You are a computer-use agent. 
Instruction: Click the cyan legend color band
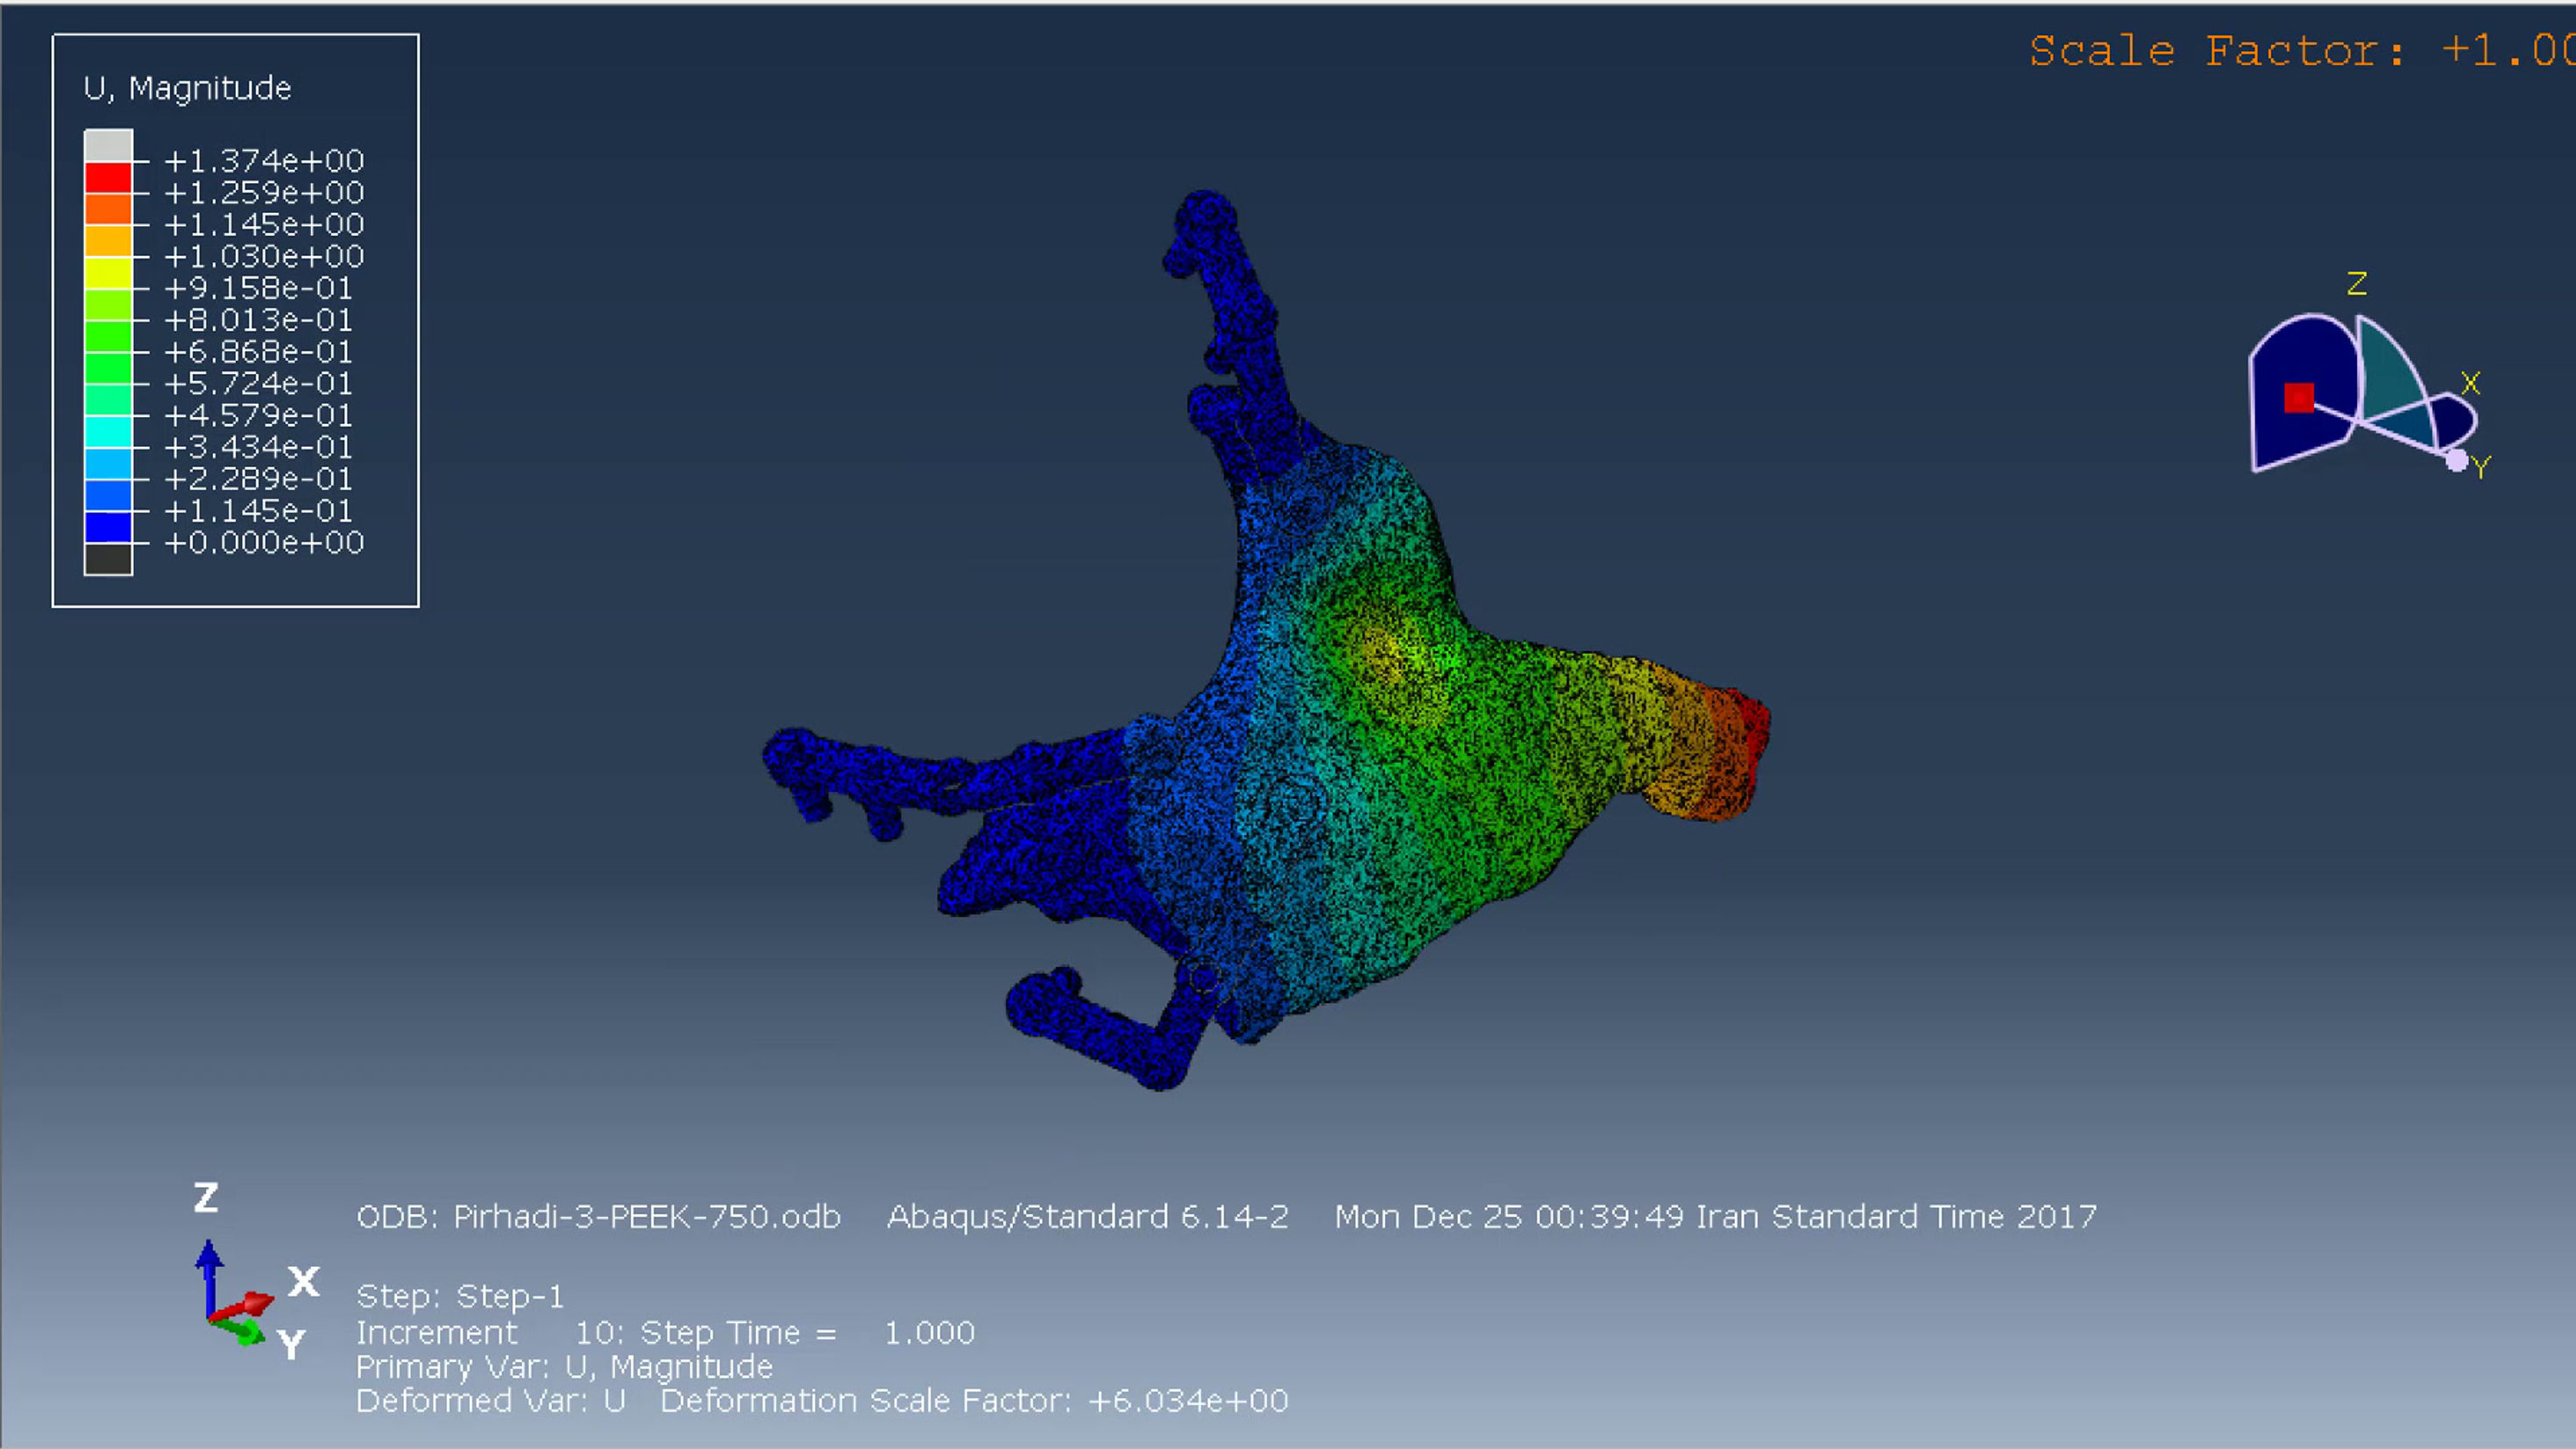(x=108, y=432)
